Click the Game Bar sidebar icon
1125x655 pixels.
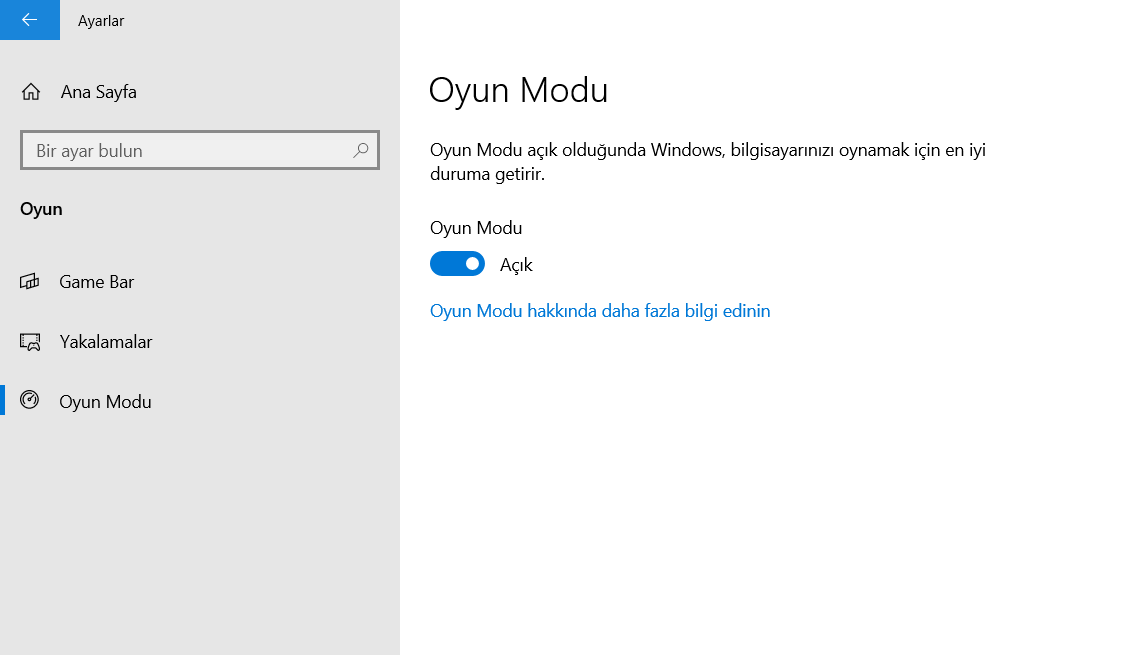[x=30, y=282]
